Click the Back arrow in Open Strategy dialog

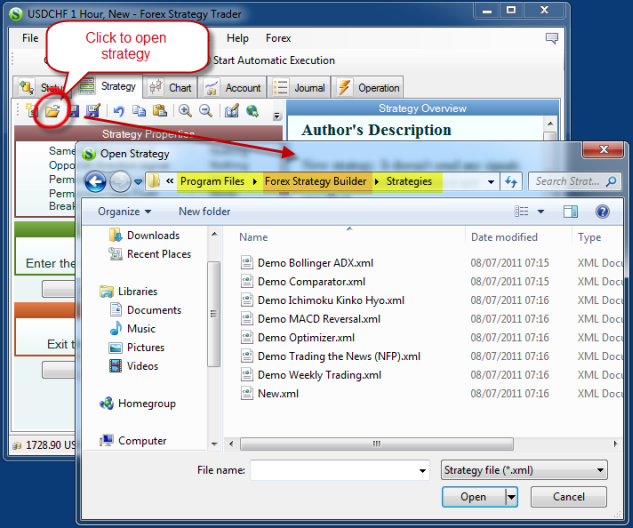(95, 182)
